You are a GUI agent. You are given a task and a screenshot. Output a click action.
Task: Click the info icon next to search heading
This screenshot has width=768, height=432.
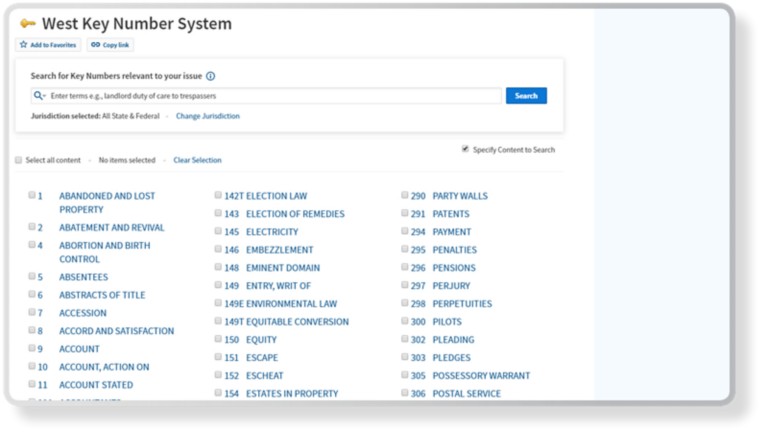211,76
